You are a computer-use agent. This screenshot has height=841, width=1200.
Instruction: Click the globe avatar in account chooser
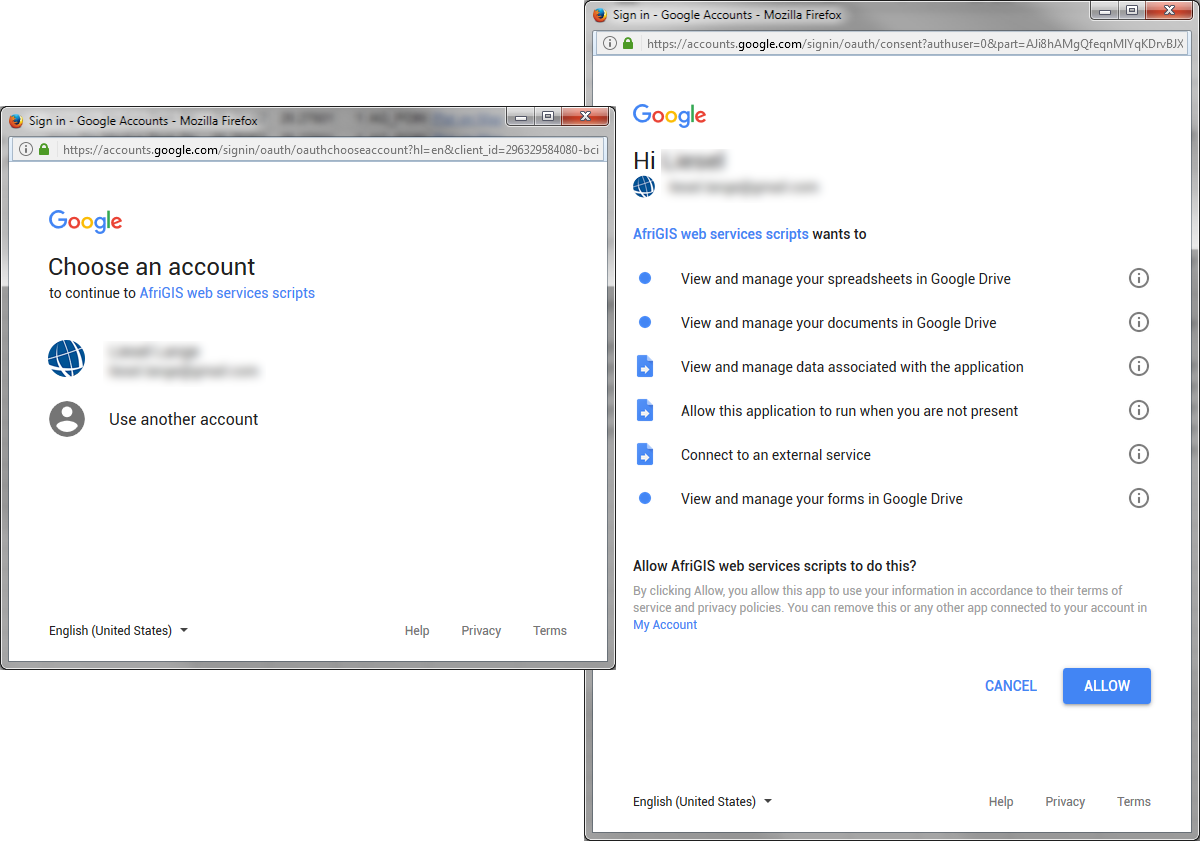(x=67, y=359)
